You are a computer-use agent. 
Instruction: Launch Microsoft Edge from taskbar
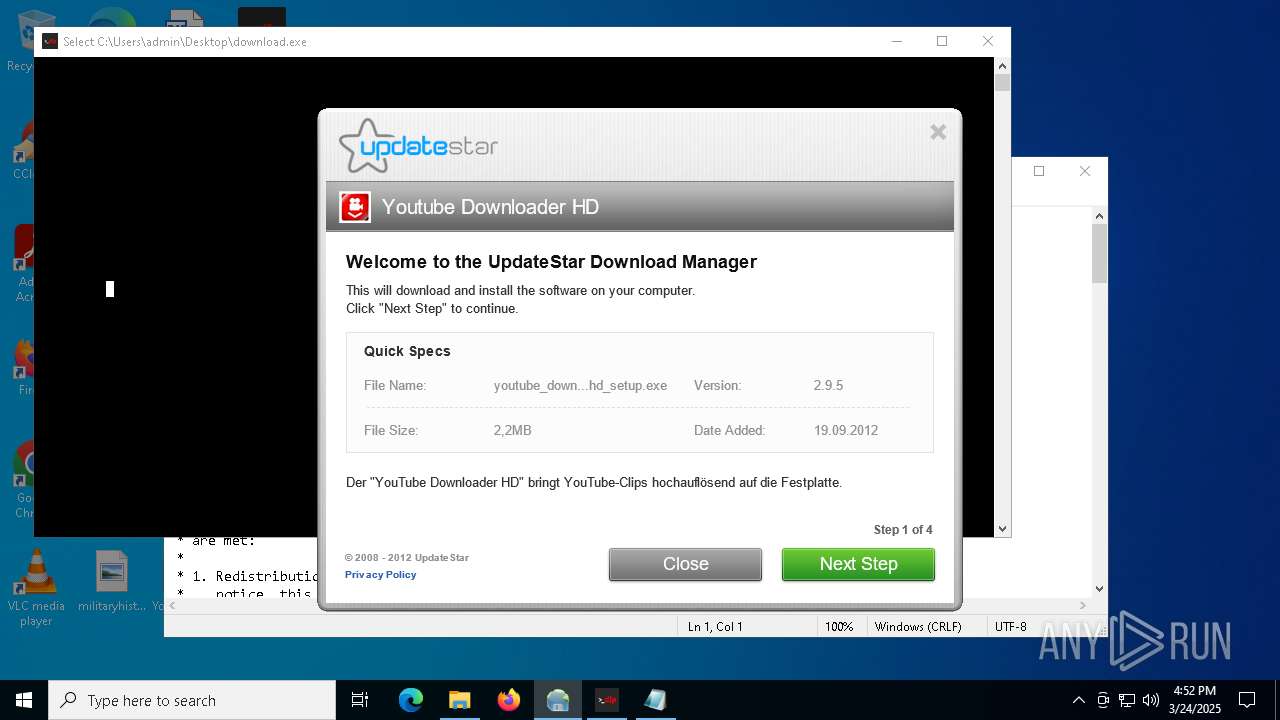(x=411, y=700)
